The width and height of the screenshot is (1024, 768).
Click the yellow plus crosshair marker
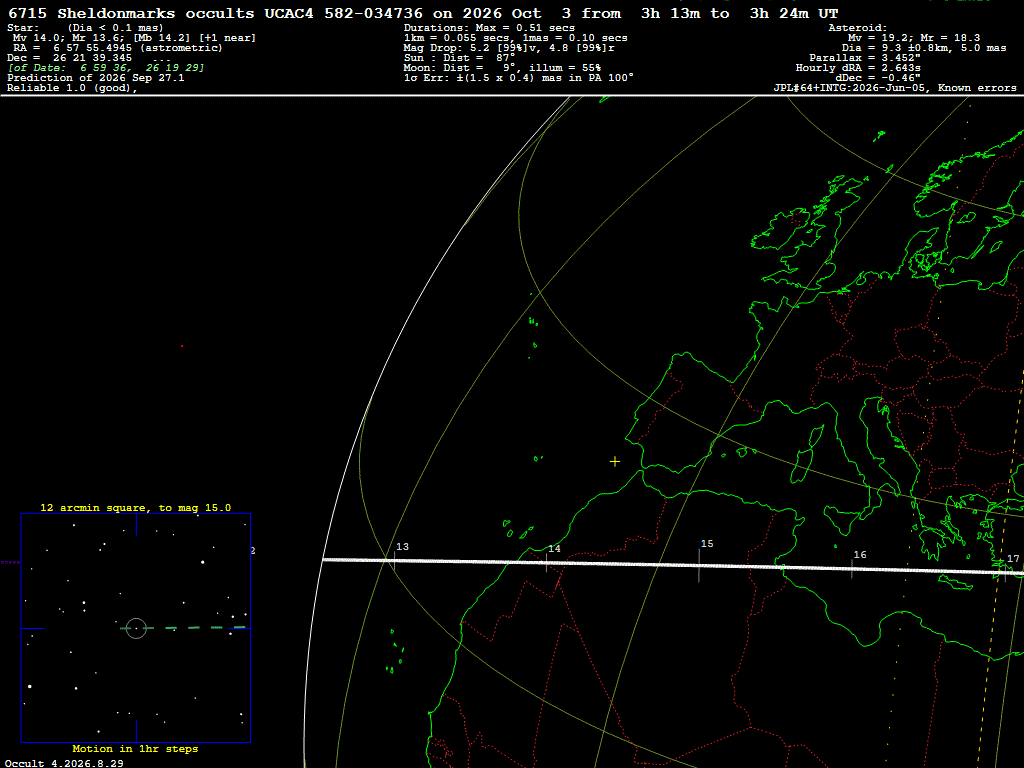pos(615,462)
